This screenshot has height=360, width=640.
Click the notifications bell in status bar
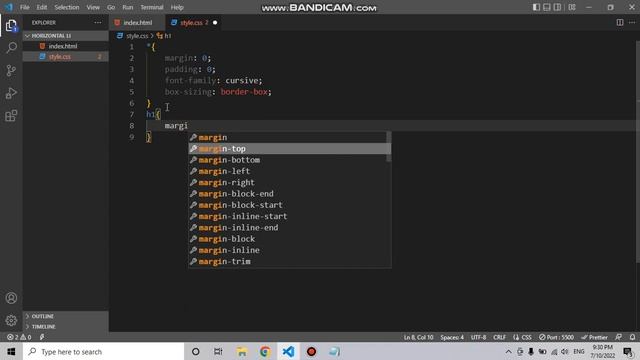[632, 337]
